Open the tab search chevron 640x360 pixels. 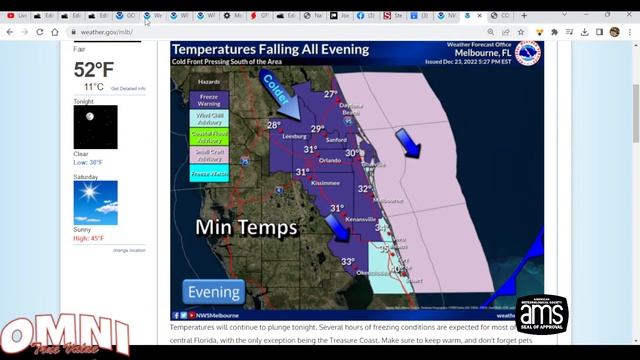[564, 14]
